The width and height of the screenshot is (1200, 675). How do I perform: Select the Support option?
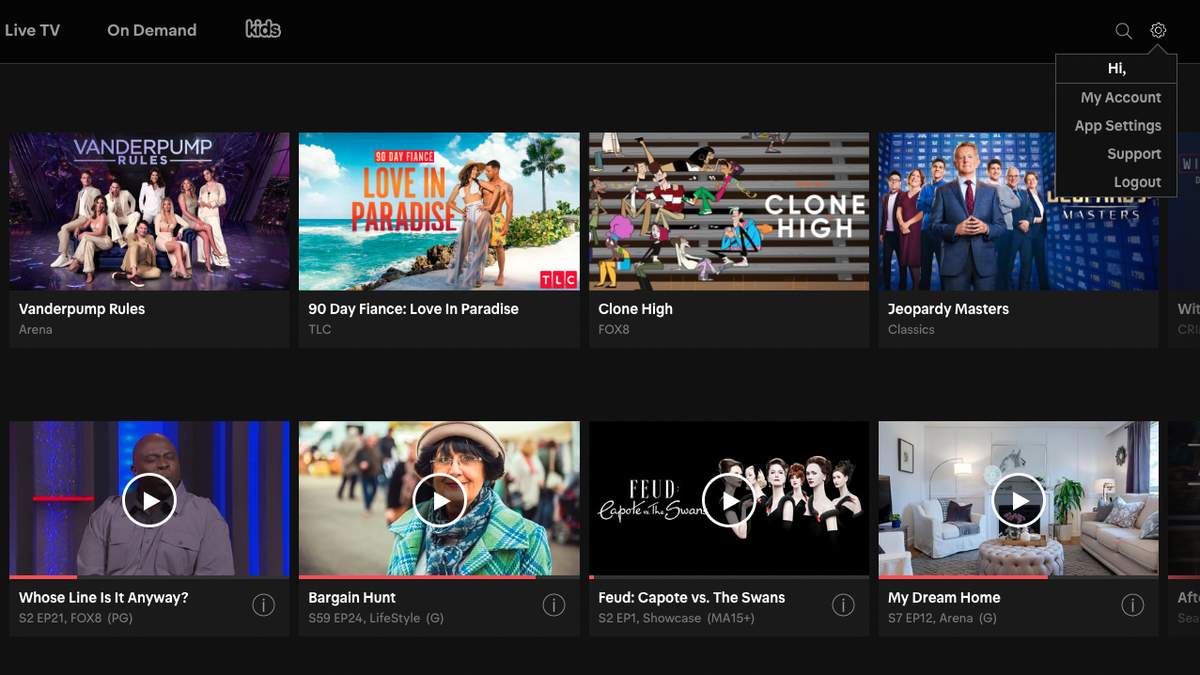1134,153
